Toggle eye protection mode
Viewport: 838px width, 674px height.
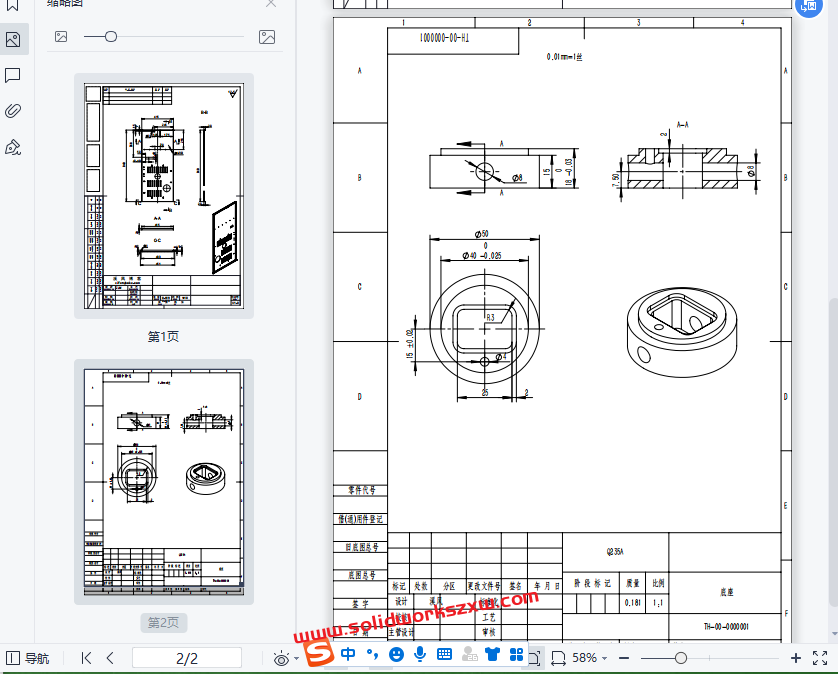pyautogui.click(x=281, y=658)
